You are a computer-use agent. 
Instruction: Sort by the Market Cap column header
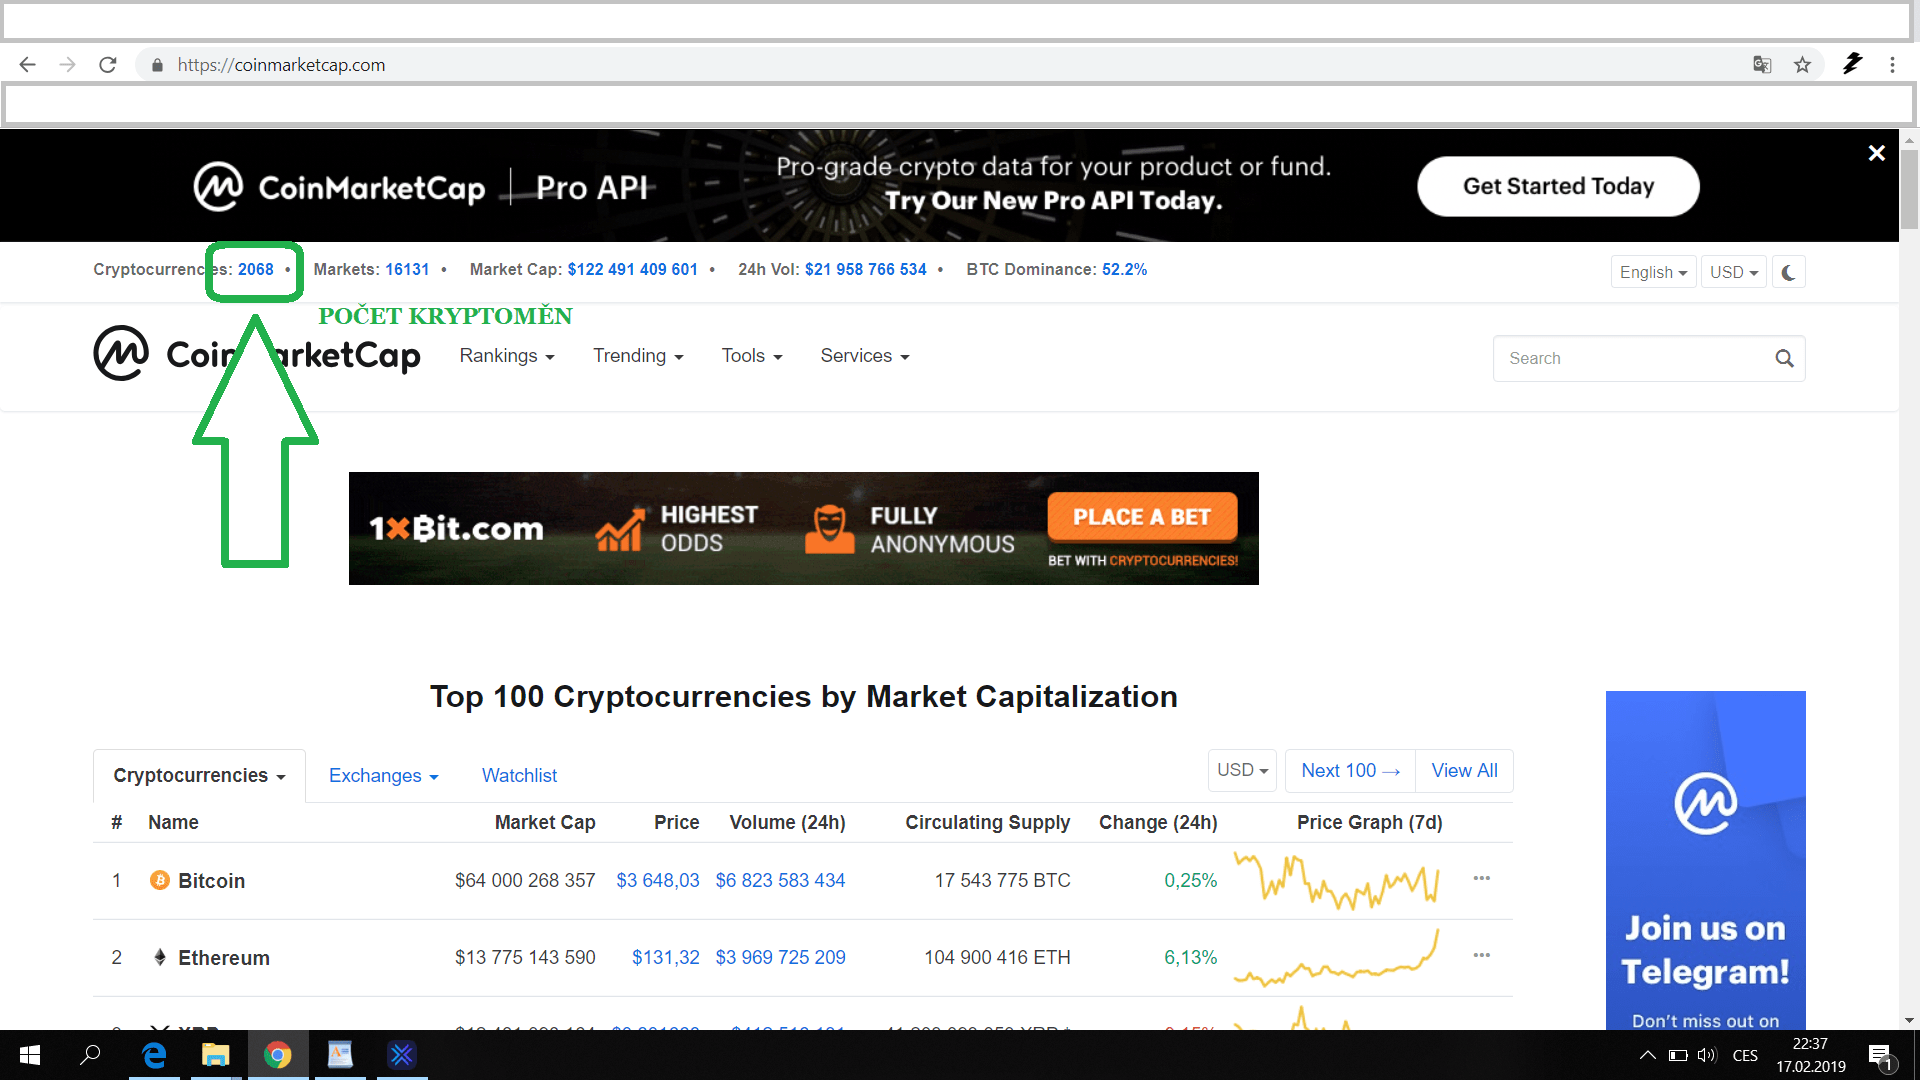[x=545, y=823]
